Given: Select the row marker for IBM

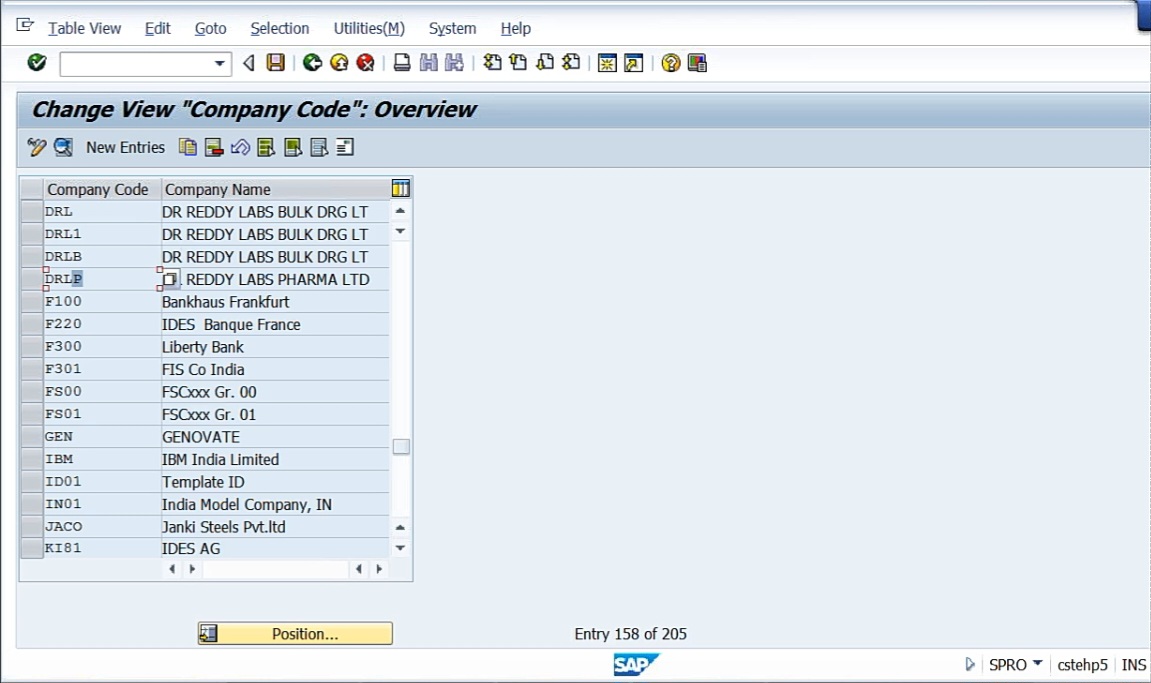Looking at the screenshot, I should click(32, 459).
